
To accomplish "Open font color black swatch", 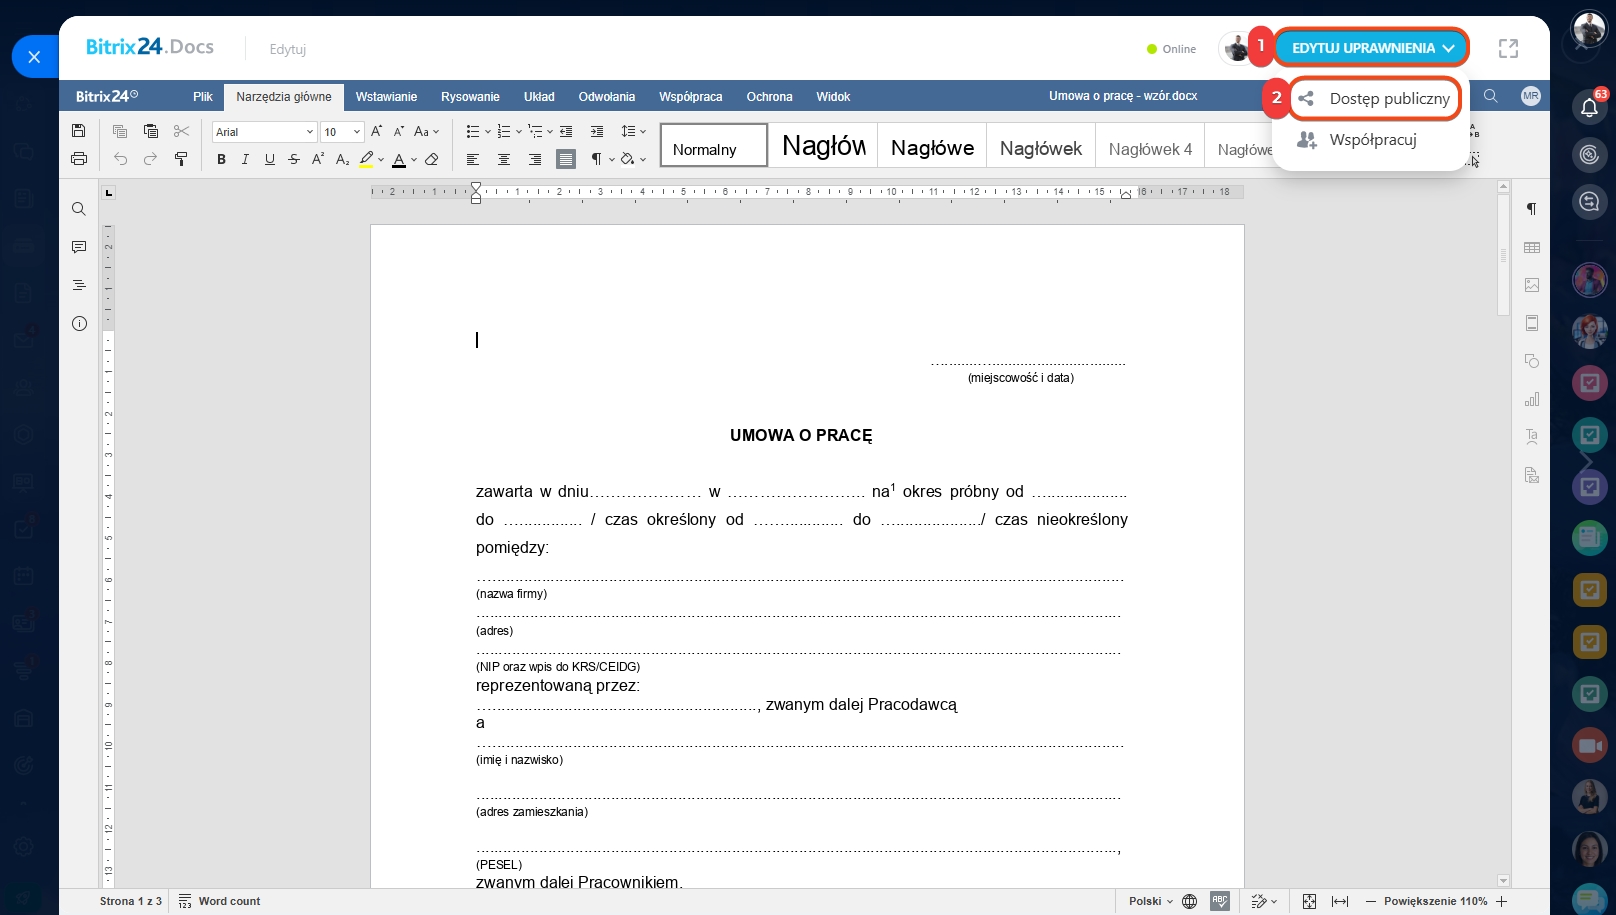I will pyautogui.click(x=398, y=159).
